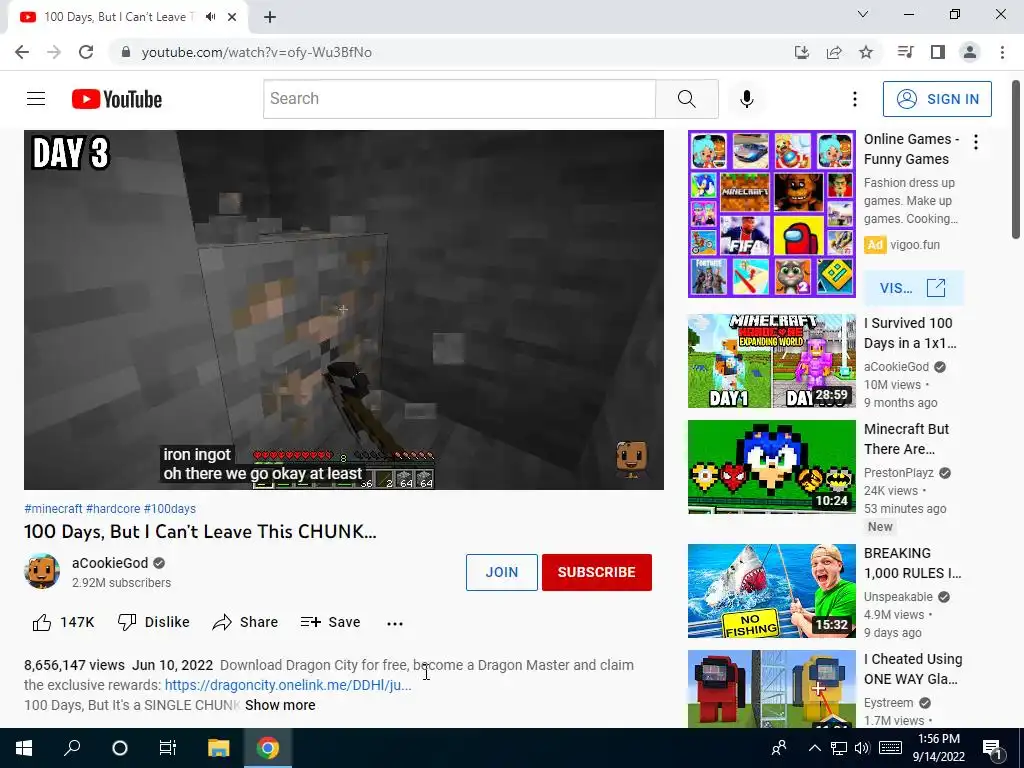Click the vigoo.fun VISIT button
The image size is (1024, 768).
(913, 288)
